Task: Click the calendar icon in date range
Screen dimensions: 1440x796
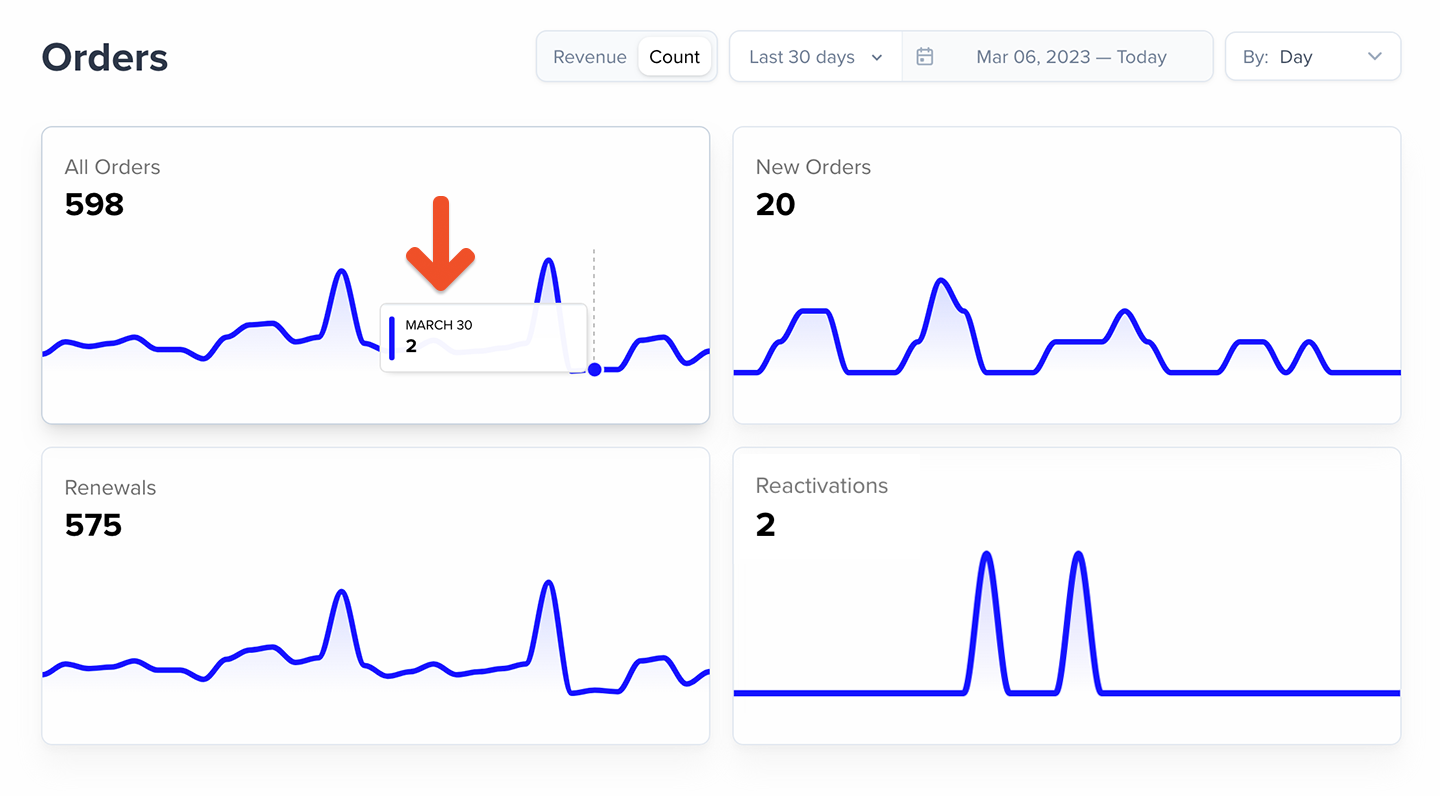Action: (x=925, y=57)
